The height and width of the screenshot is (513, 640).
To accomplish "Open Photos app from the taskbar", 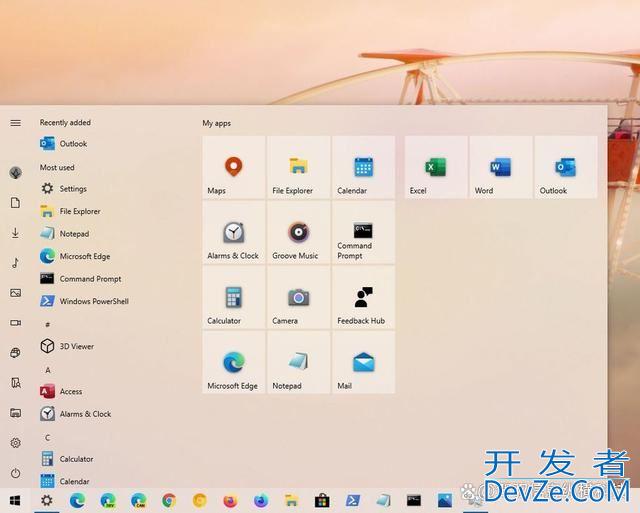I will pos(444,500).
